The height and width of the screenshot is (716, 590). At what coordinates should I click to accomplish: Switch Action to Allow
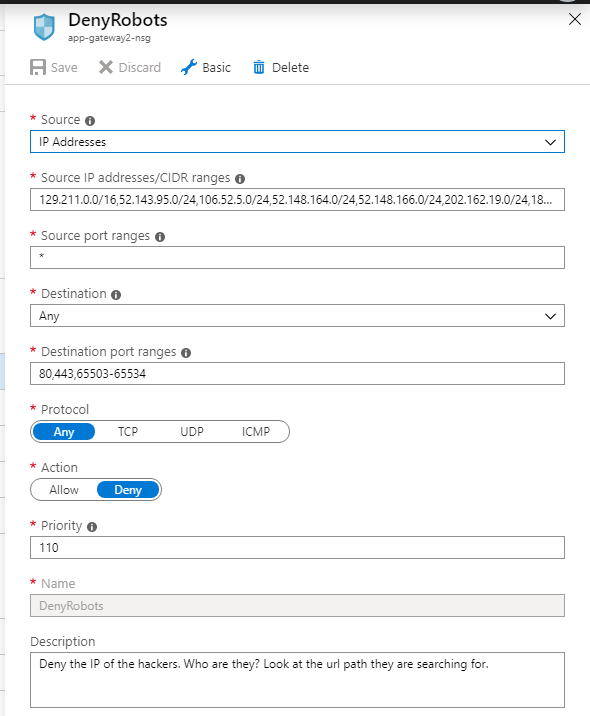[x=64, y=490]
